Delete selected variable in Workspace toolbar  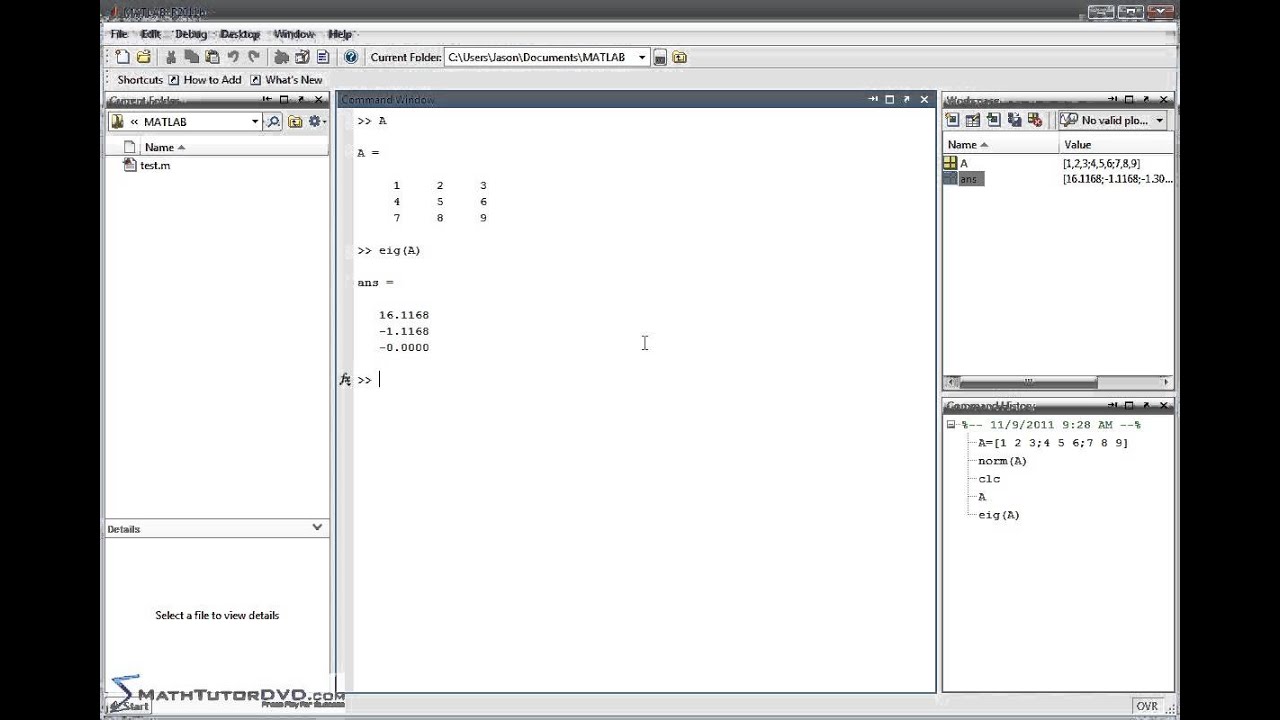[1036, 120]
